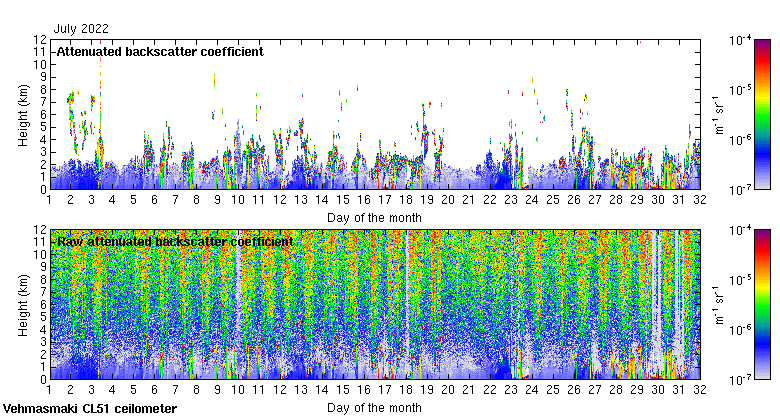This screenshot has width=780, height=420.
Task: Click the day 1 tick label under the raw backscatter plot
Action: click(x=49, y=390)
